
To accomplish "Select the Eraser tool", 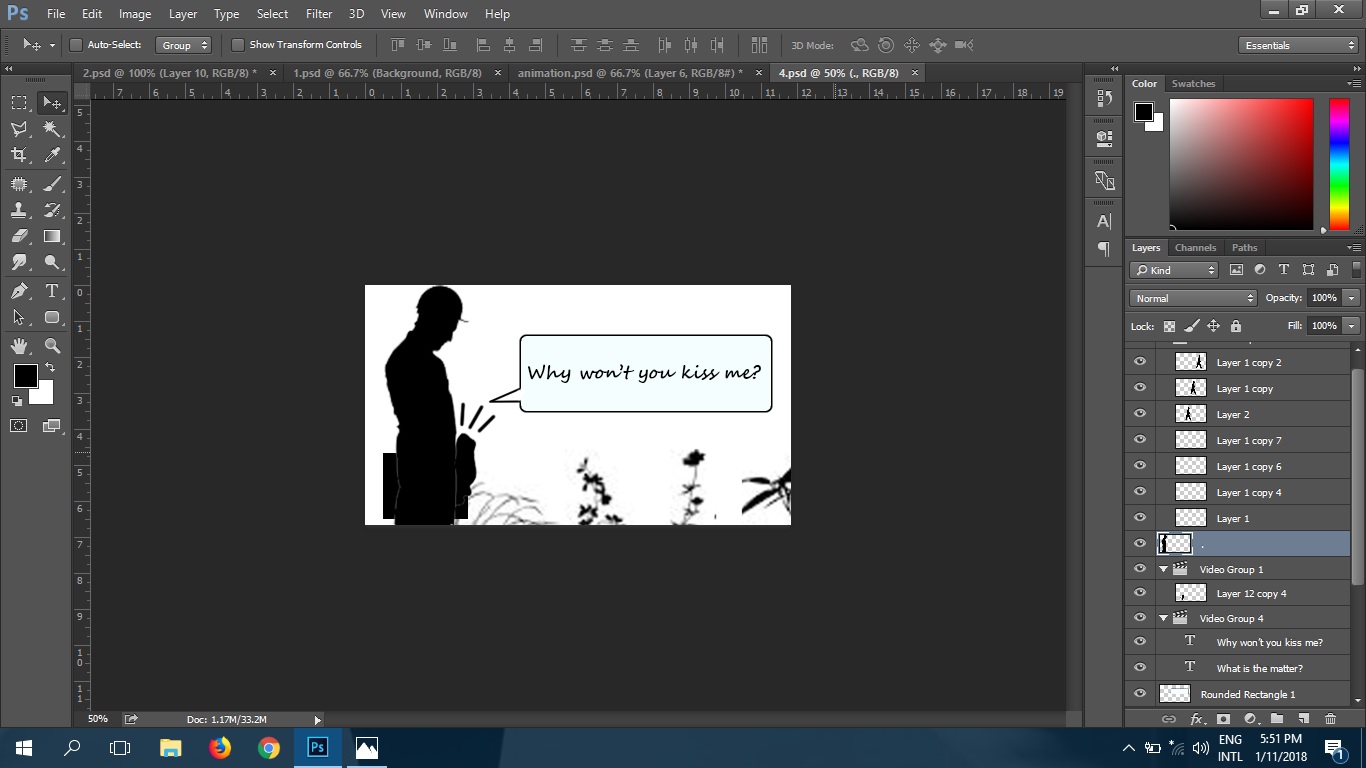I will pos(19,237).
